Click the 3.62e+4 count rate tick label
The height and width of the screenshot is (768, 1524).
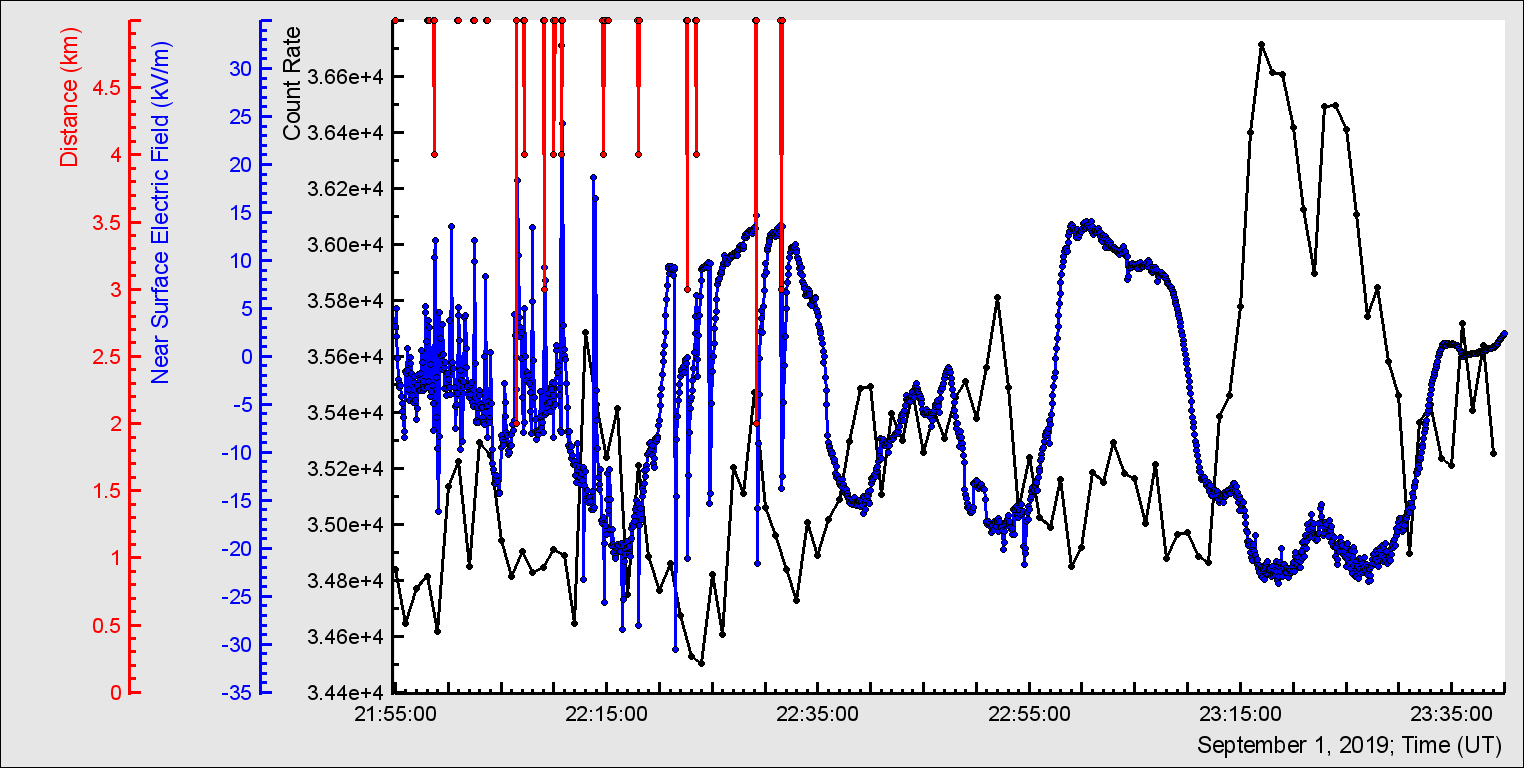pyautogui.click(x=344, y=189)
